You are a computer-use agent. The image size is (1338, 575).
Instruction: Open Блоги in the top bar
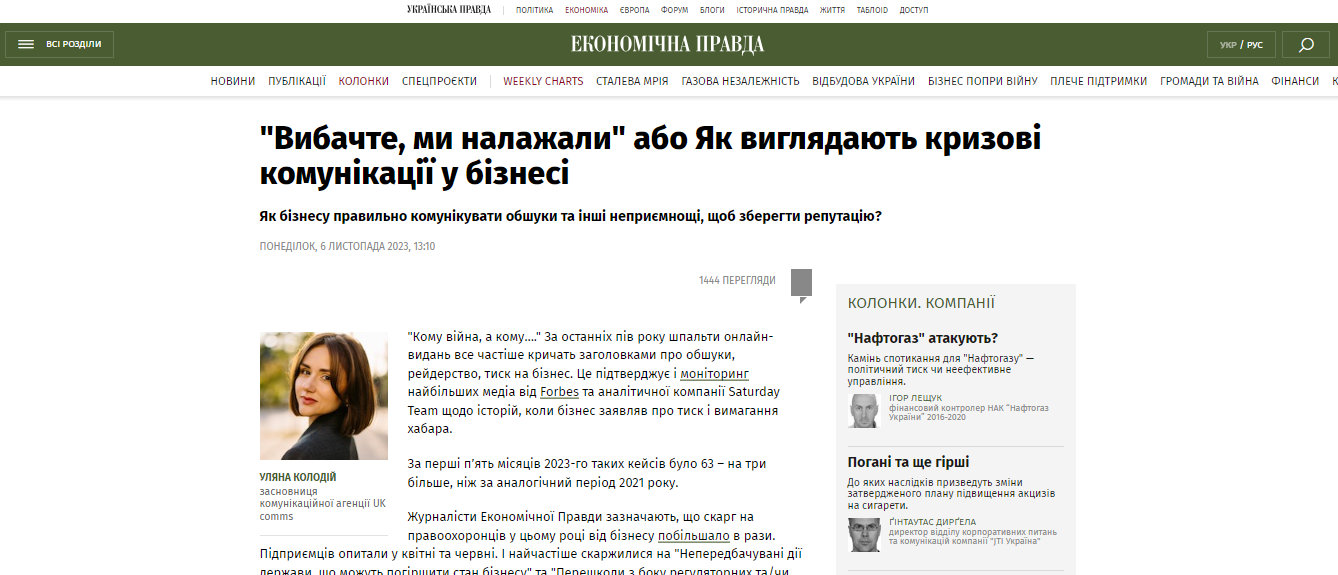[712, 10]
